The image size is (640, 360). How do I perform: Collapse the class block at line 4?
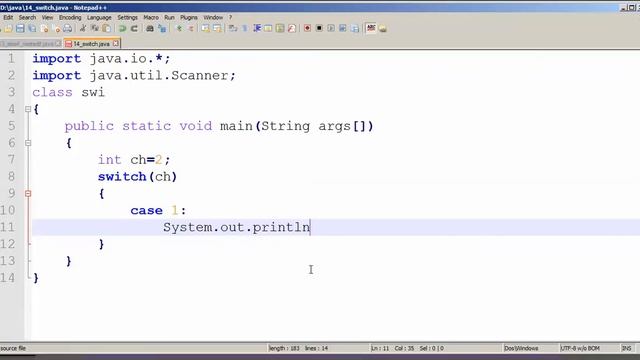28,109
